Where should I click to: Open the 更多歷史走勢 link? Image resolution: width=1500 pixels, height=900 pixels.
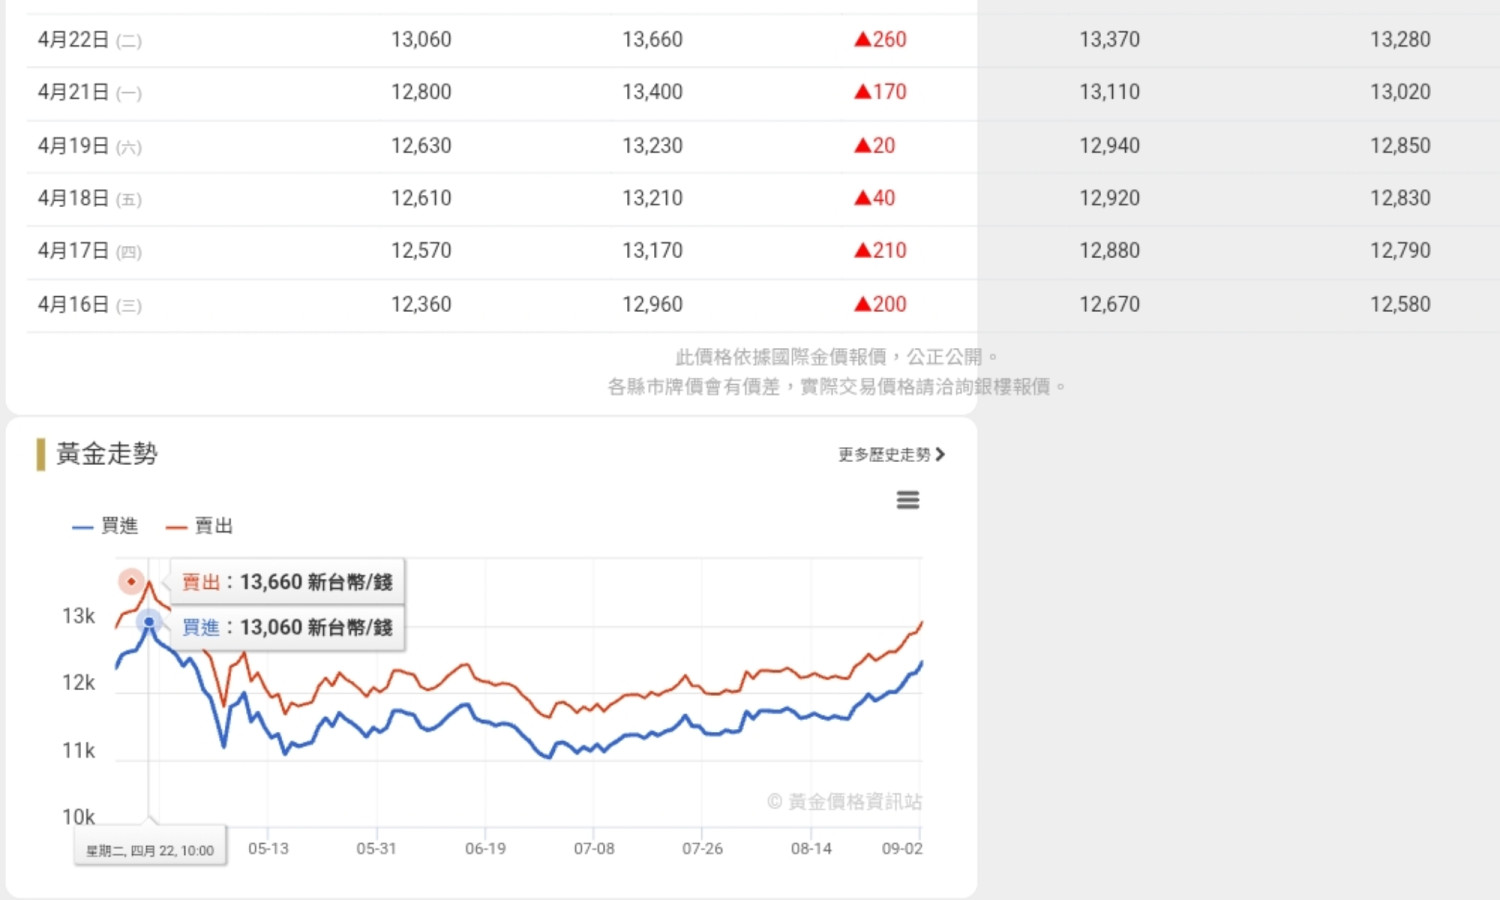[x=884, y=455]
